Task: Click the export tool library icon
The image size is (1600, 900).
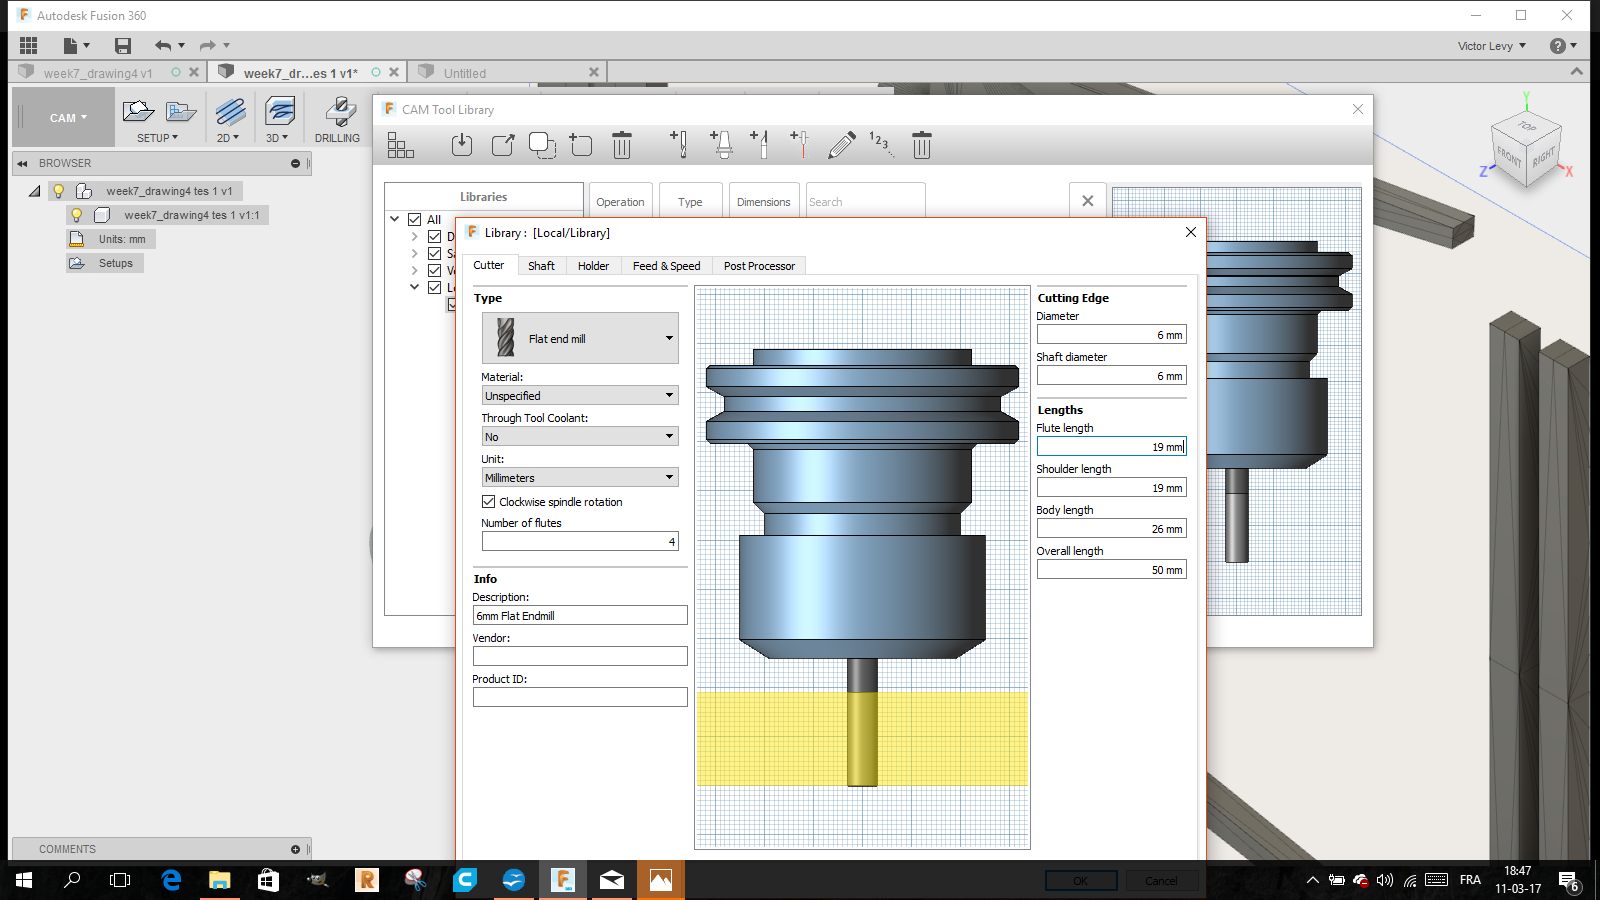Action: coord(503,146)
